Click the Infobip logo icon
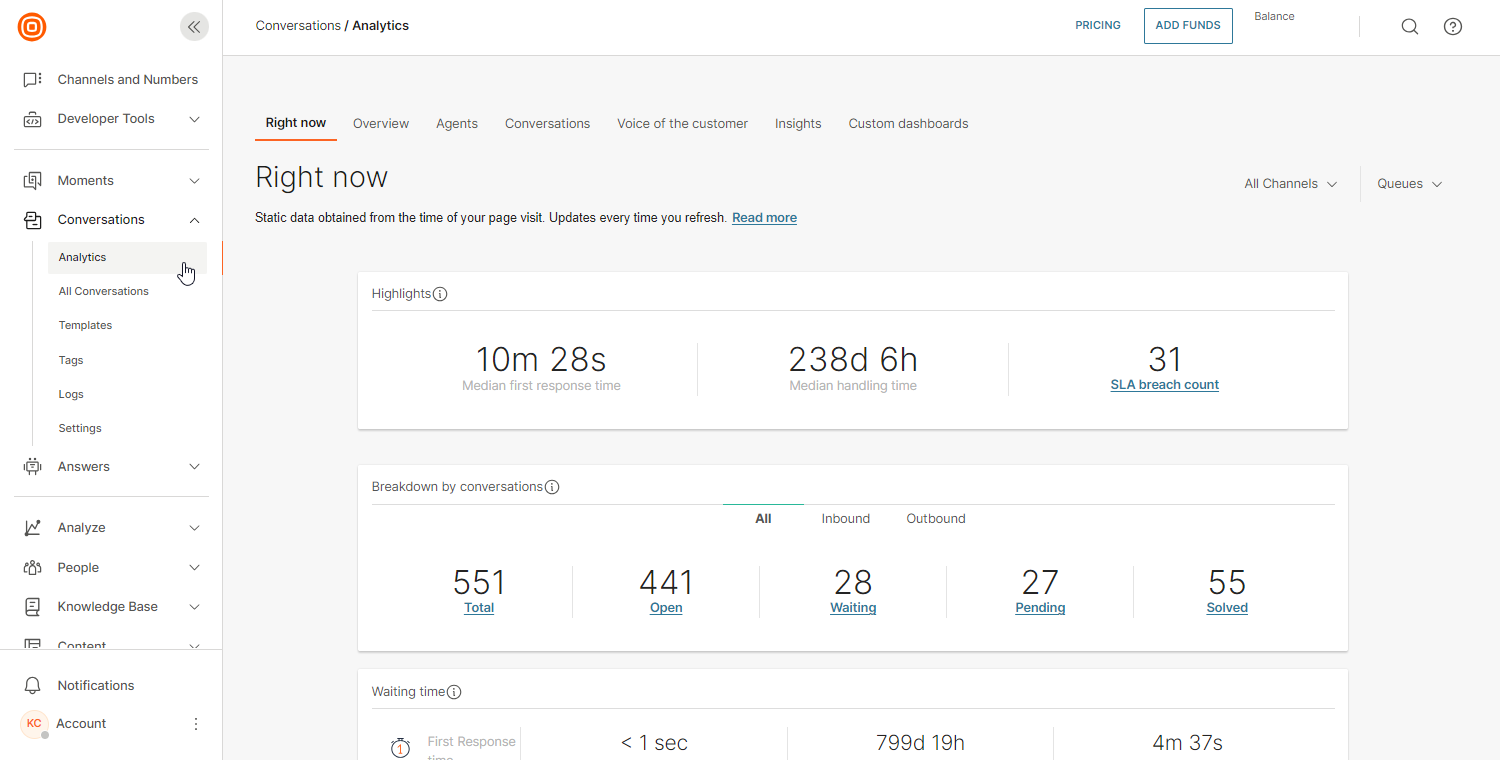This screenshot has width=1500, height=760. coord(32,27)
